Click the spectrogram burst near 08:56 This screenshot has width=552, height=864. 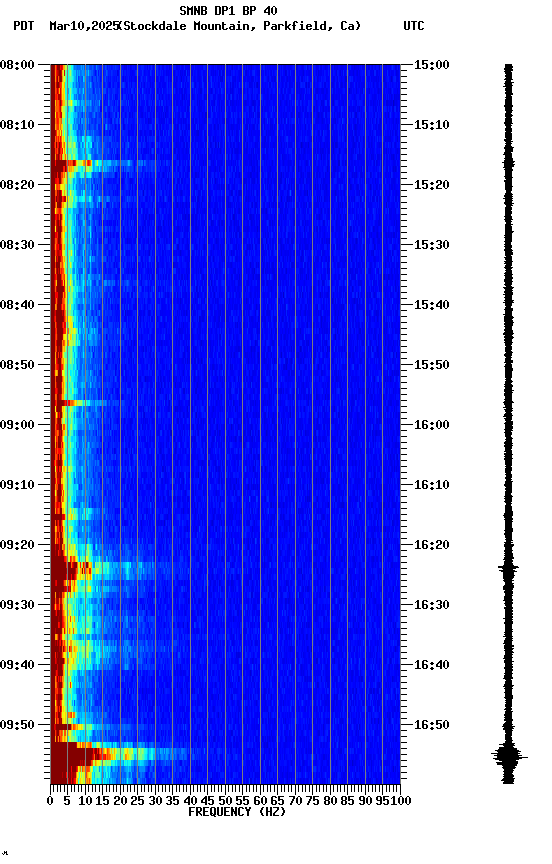[x=85, y=403]
